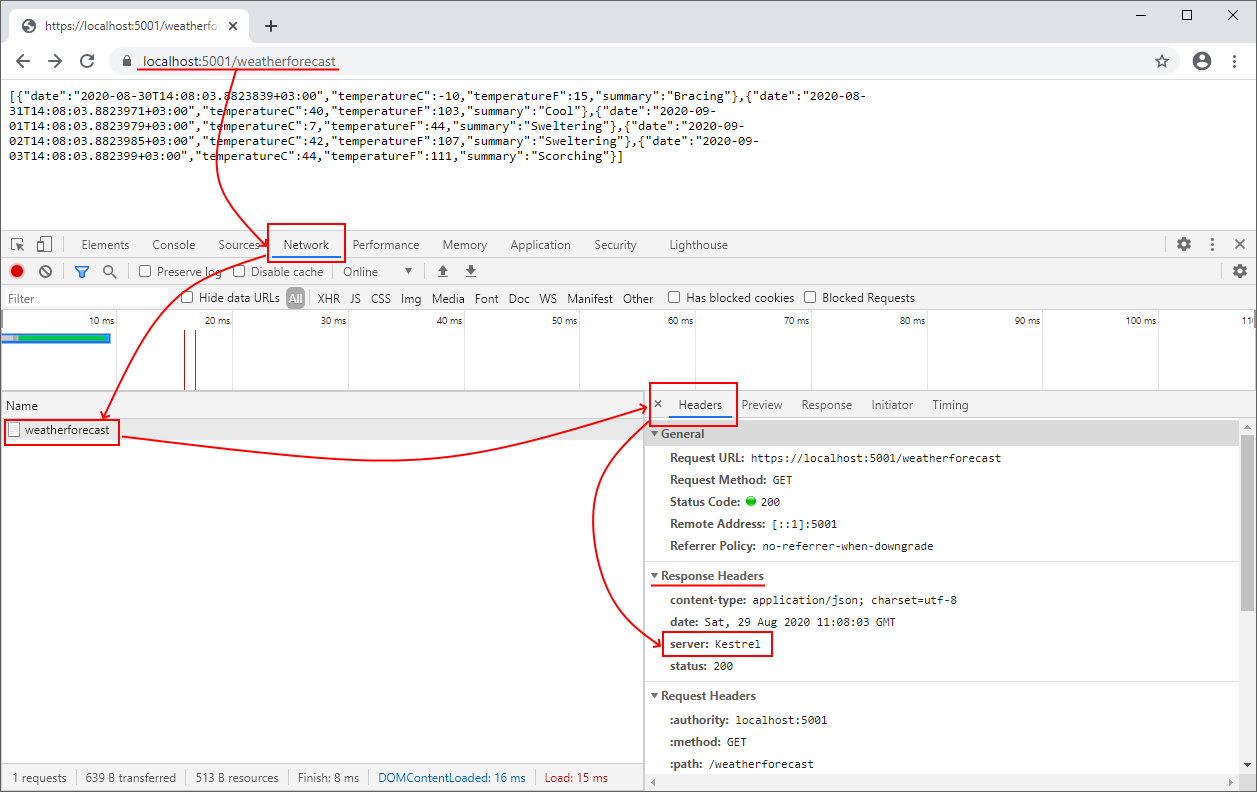The width and height of the screenshot is (1257, 792).
Task: Filter requests by Img
Action: click(411, 298)
